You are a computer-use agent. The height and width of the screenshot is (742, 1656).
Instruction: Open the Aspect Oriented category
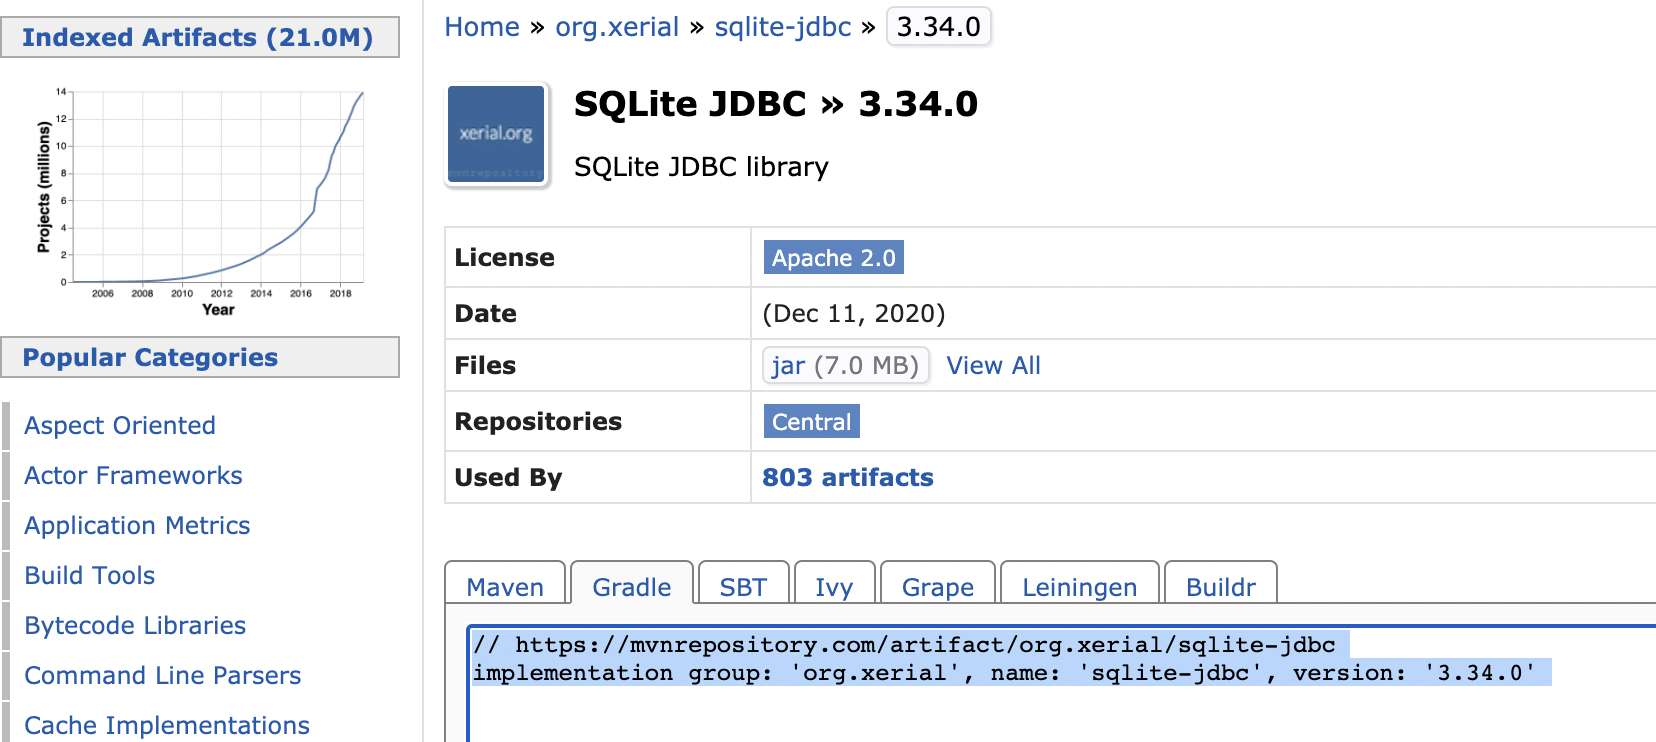(120, 425)
